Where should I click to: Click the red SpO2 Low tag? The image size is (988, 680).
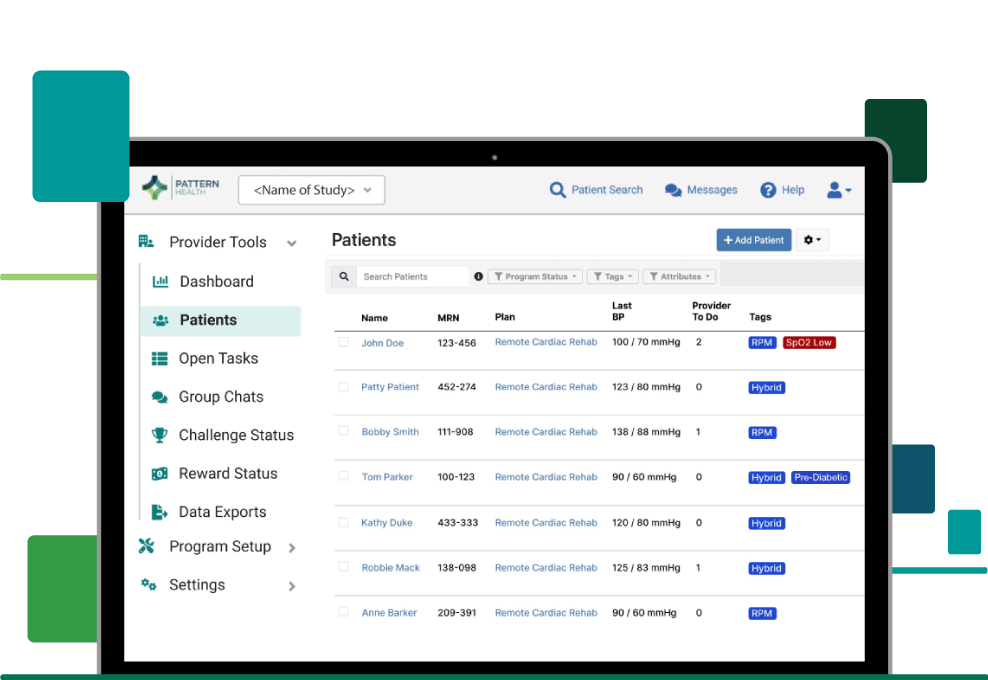[x=808, y=343]
